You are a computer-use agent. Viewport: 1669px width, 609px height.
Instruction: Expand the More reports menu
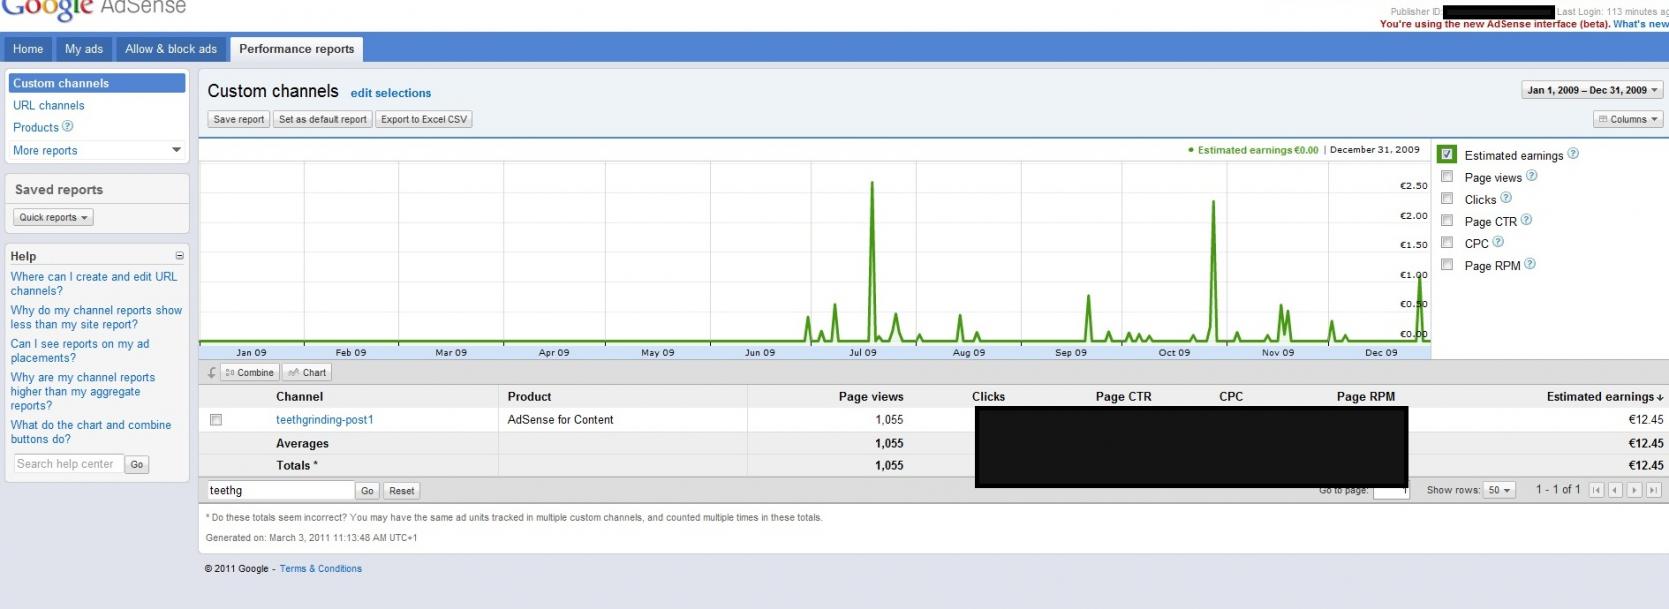(97, 150)
